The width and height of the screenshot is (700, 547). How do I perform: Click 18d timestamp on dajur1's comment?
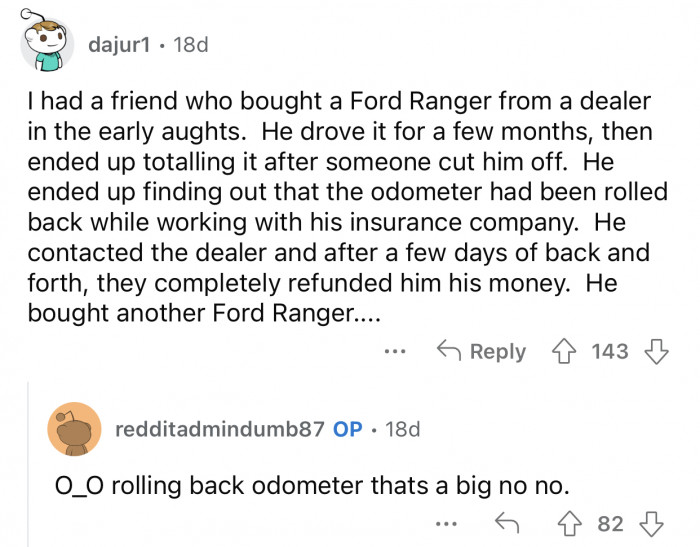pyautogui.click(x=189, y=46)
